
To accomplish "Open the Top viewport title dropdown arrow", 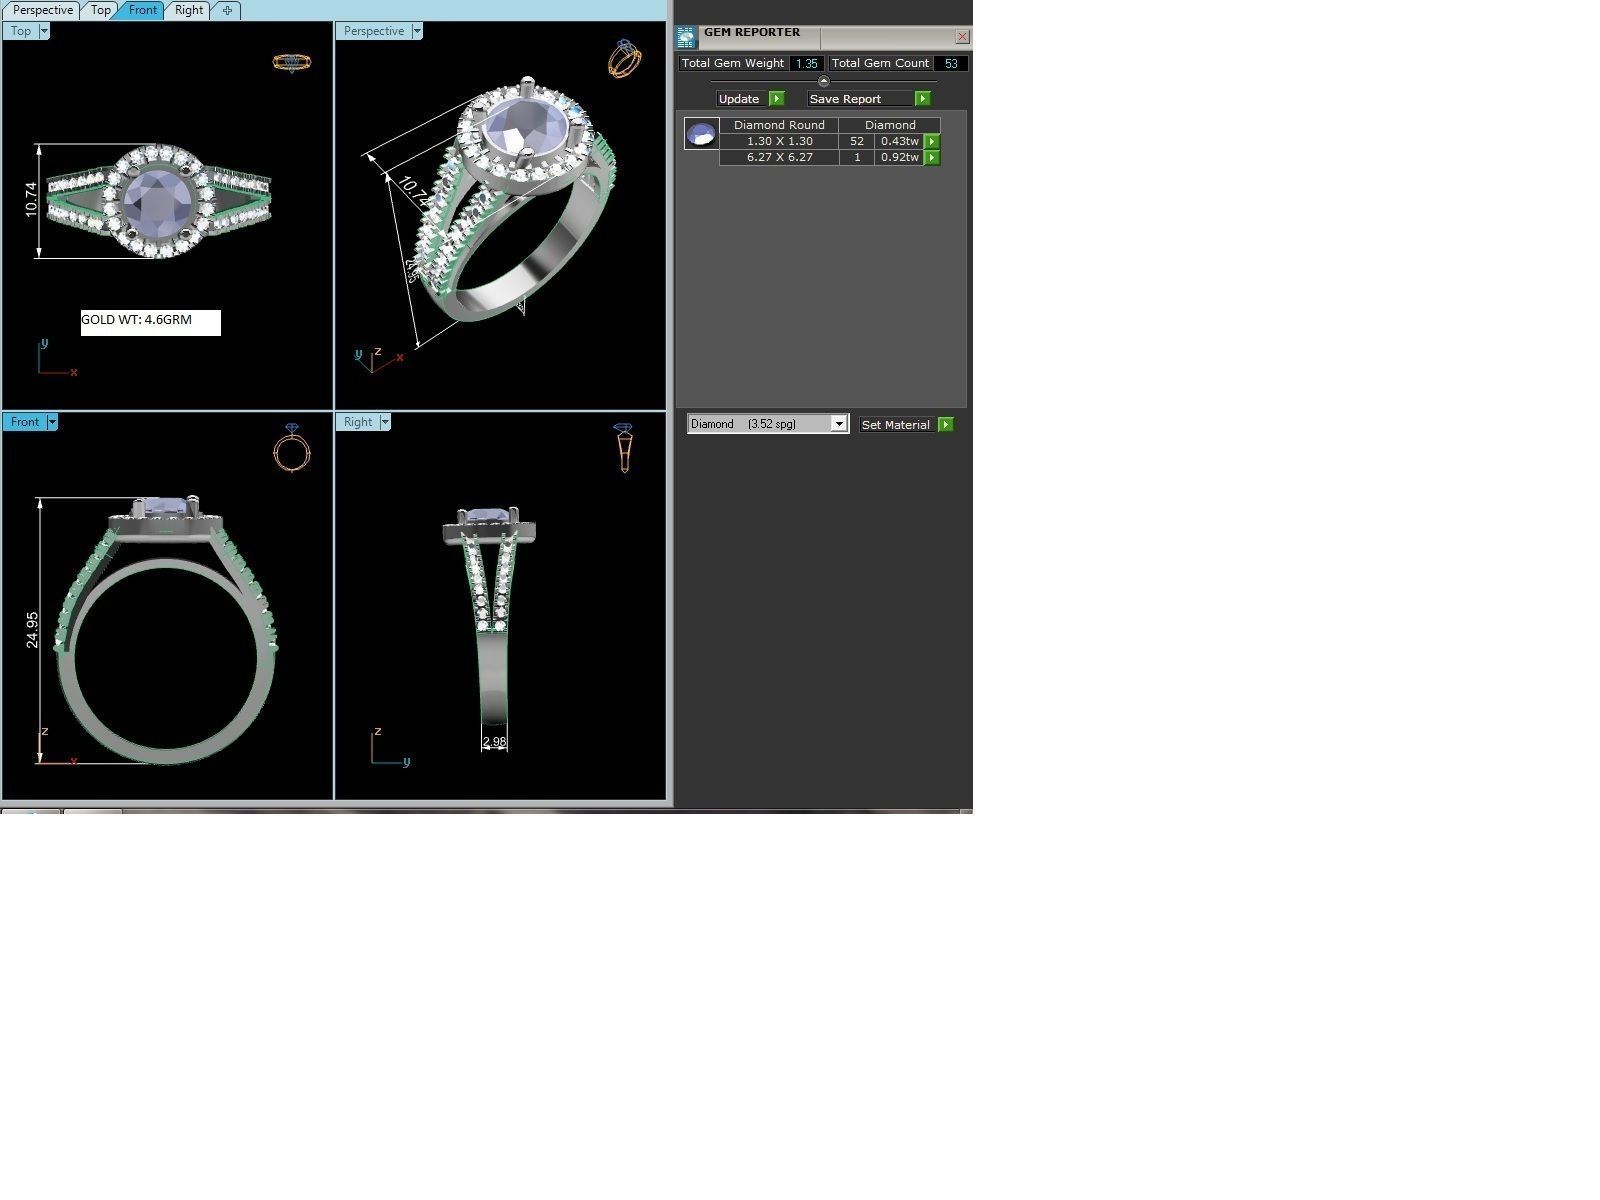I will click(44, 31).
